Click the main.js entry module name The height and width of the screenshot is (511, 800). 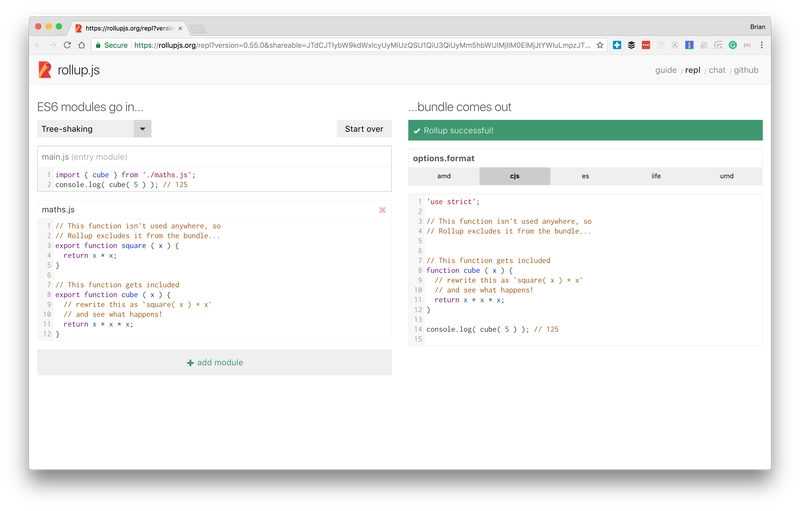[55, 157]
